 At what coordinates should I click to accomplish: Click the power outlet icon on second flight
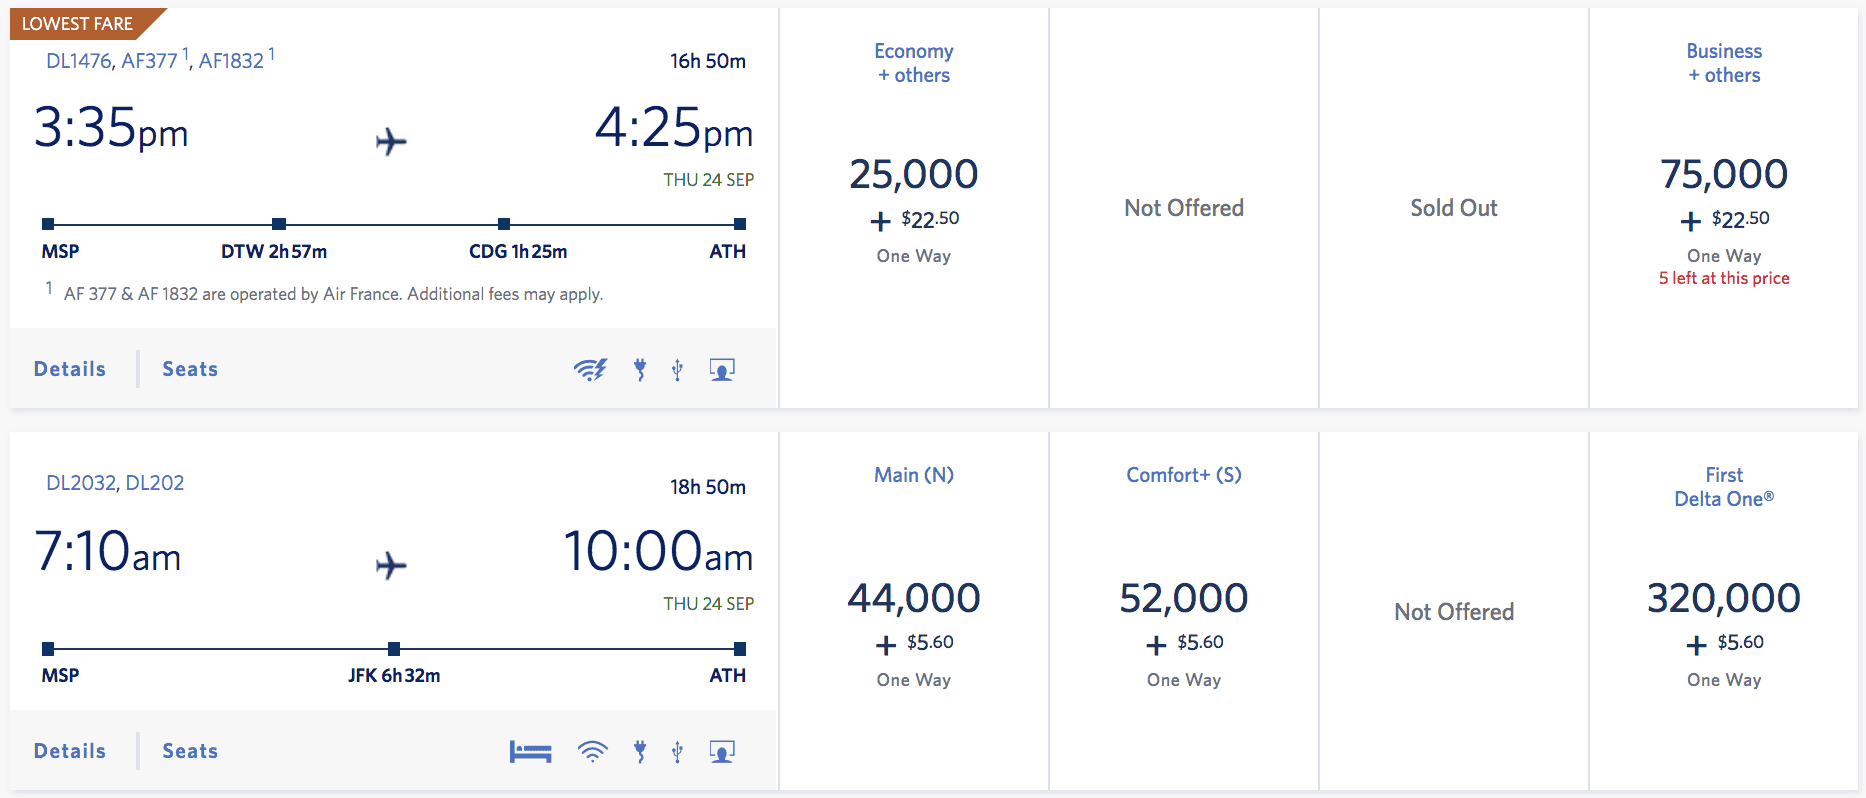(x=640, y=752)
